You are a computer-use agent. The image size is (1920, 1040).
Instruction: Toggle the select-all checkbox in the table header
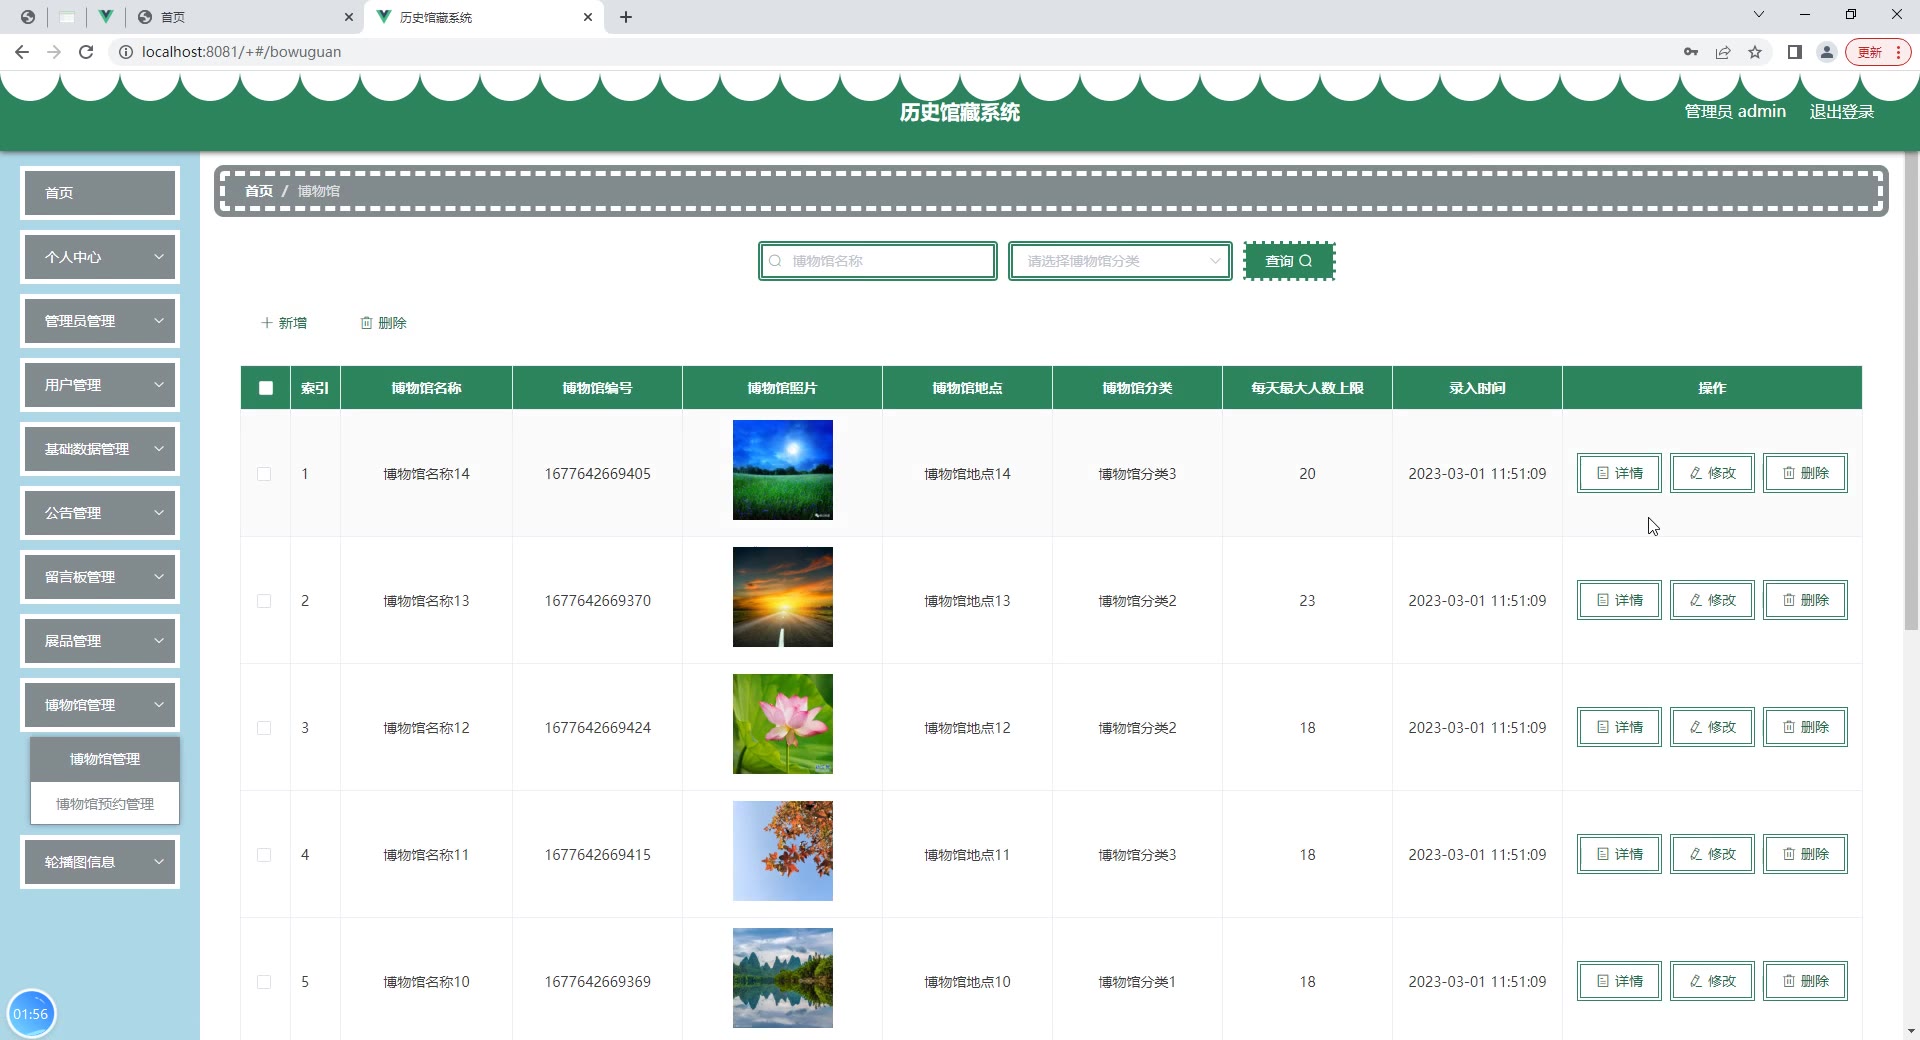(x=266, y=388)
